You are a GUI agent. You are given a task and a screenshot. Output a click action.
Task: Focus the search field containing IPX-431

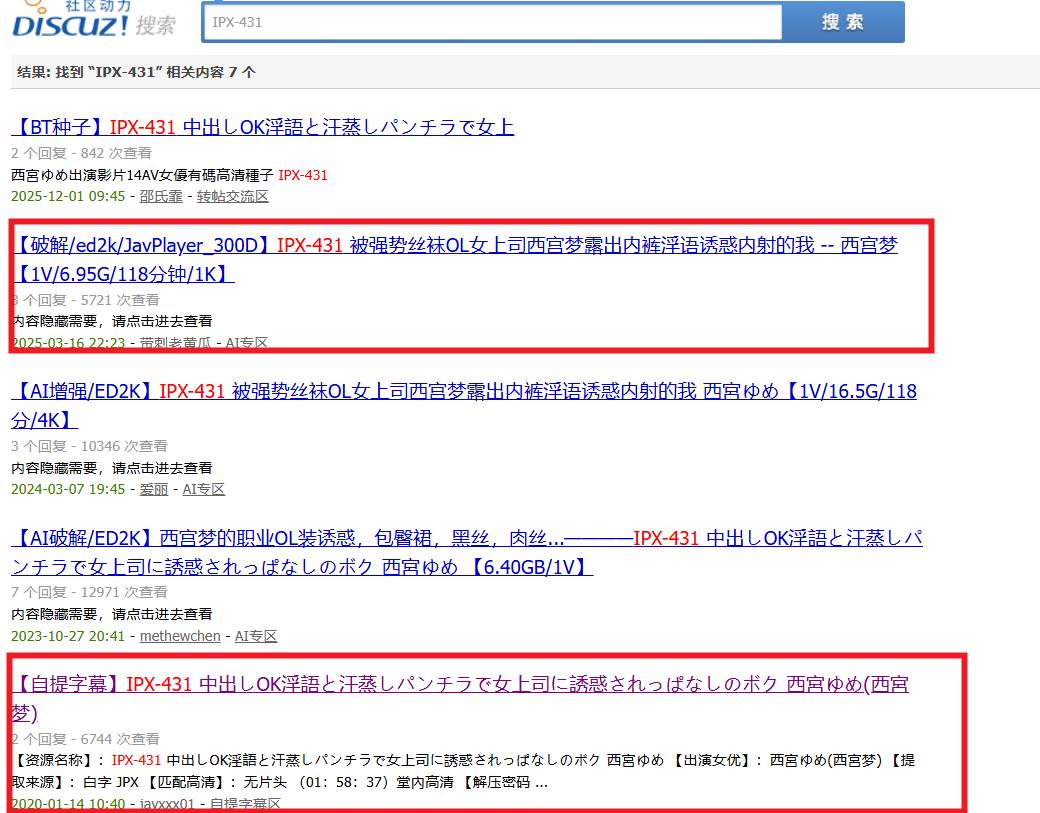(x=492, y=22)
